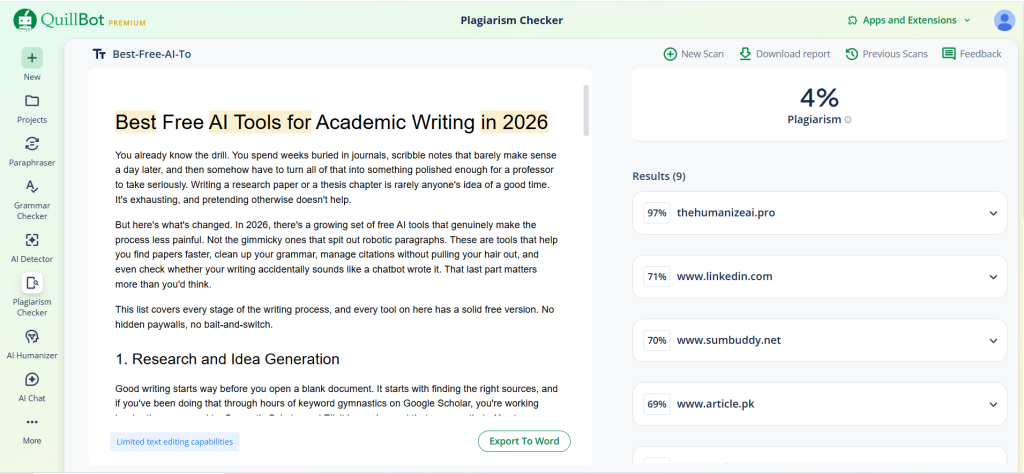Screen dimensions: 1024x474
Task: Open the Projects folder icon
Action: (32, 101)
